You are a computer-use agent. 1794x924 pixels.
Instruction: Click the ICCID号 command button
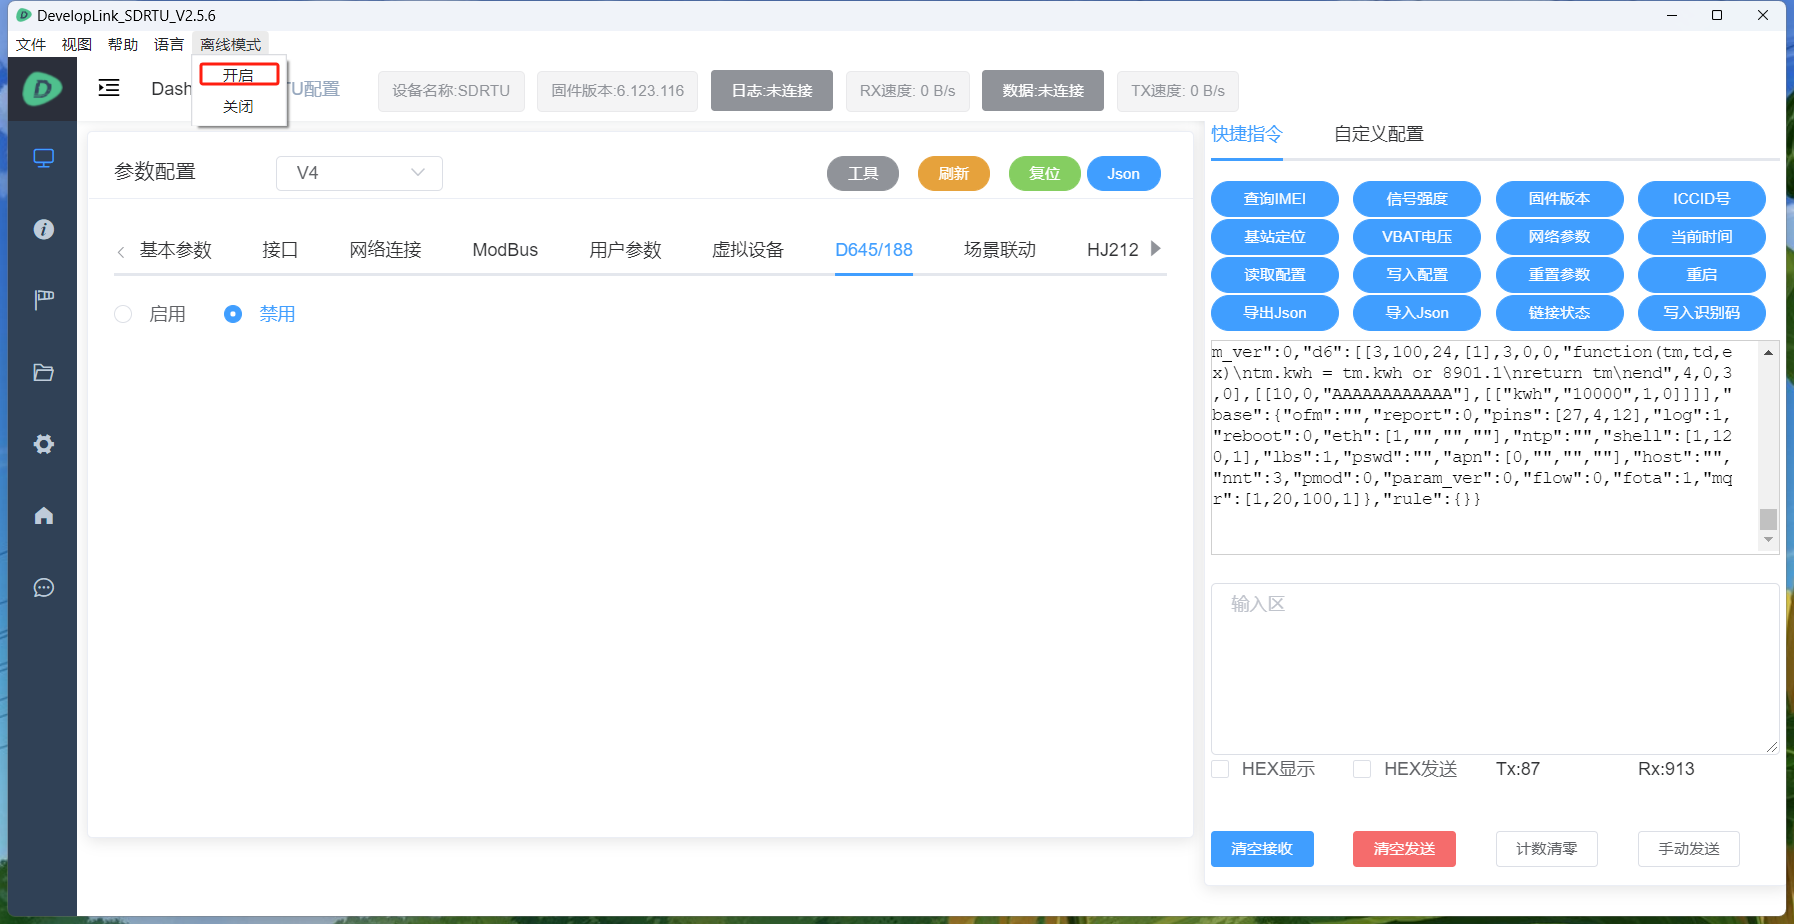[1702, 199]
